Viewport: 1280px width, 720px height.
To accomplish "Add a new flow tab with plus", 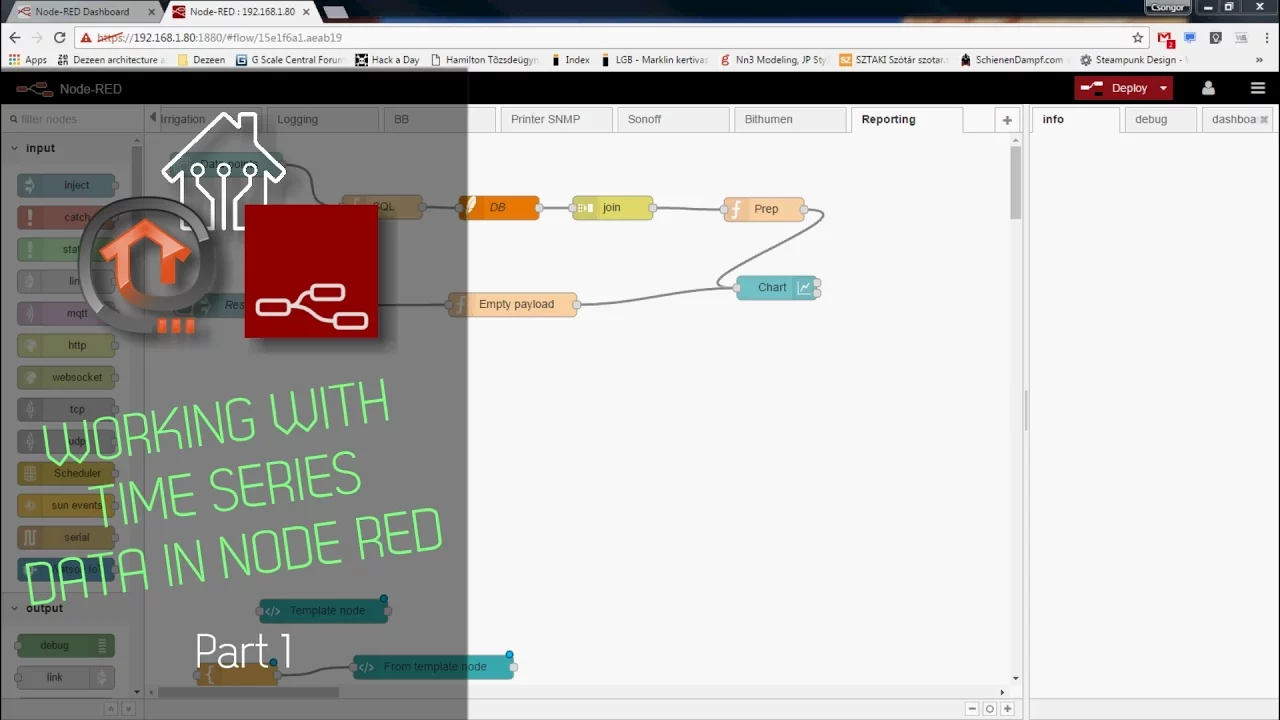I will coord(1007,120).
